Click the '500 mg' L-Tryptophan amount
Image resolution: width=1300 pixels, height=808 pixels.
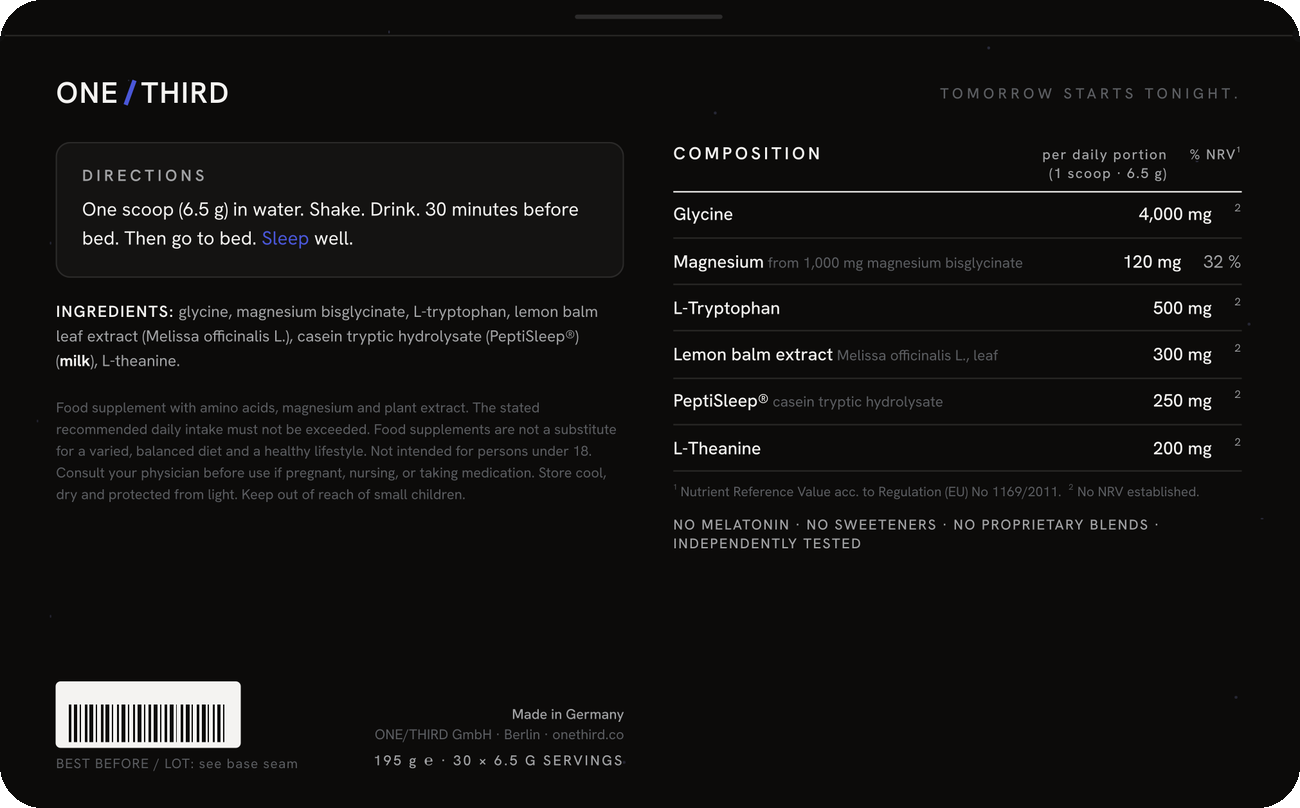point(1182,309)
